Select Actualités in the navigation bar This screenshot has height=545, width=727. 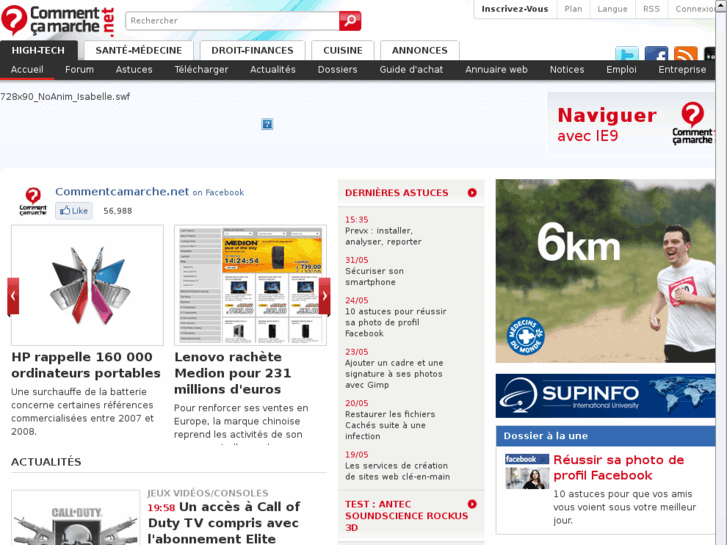coord(273,70)
